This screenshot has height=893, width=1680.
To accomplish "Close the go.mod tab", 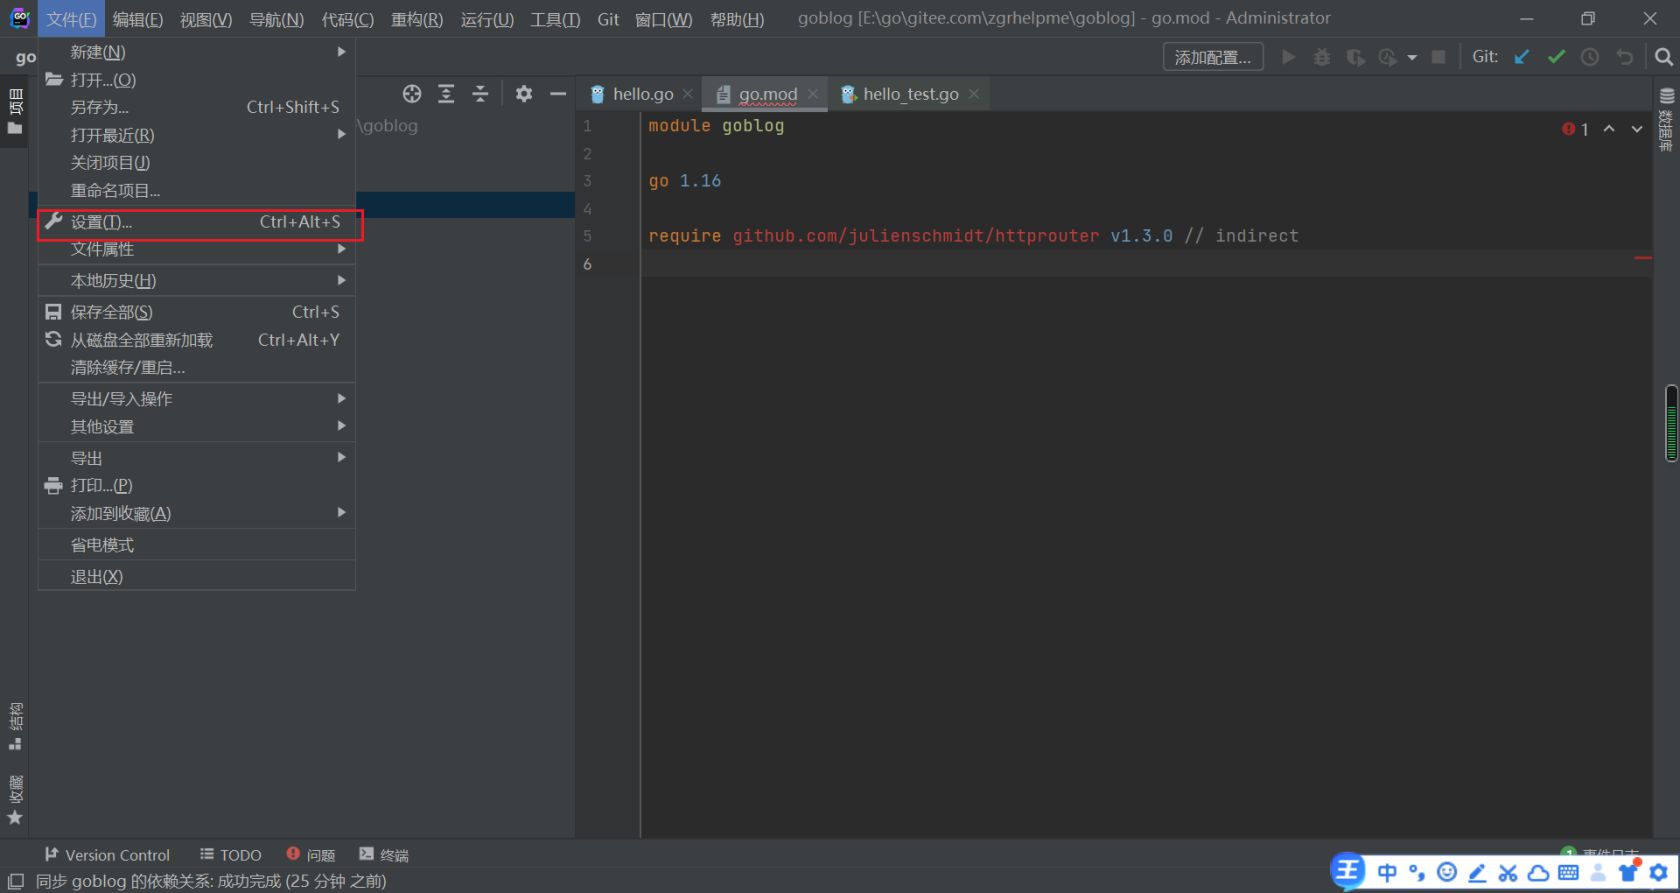I will (813, 94).
